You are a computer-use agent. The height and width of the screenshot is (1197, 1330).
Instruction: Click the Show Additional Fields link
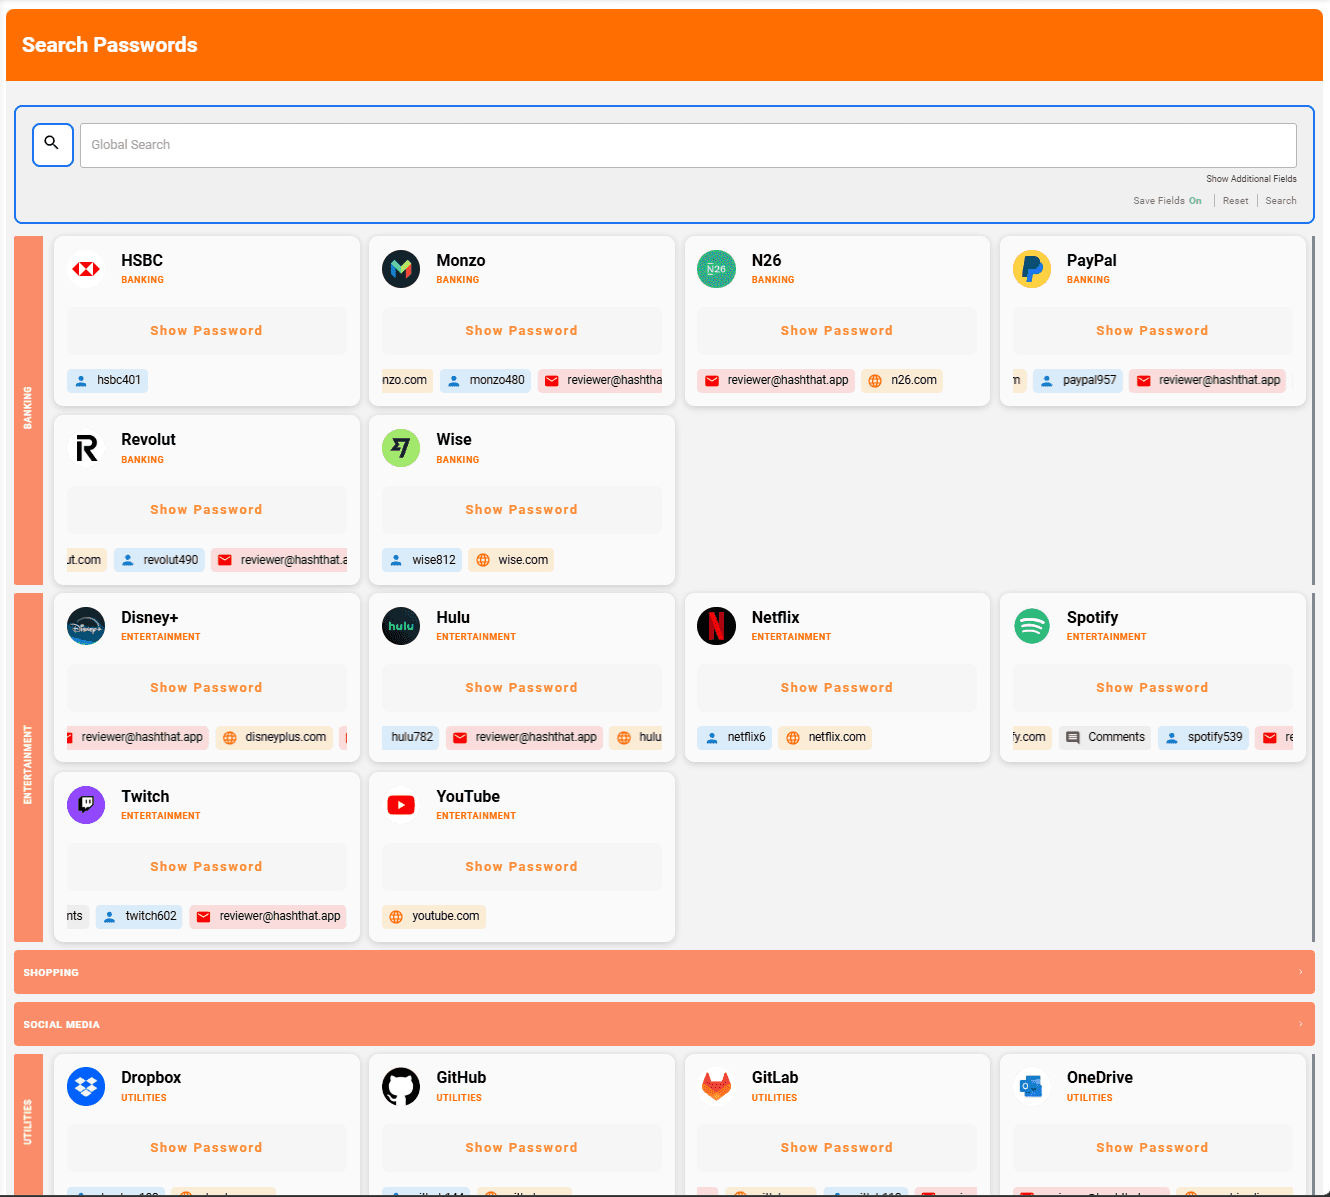[1251, 178]
